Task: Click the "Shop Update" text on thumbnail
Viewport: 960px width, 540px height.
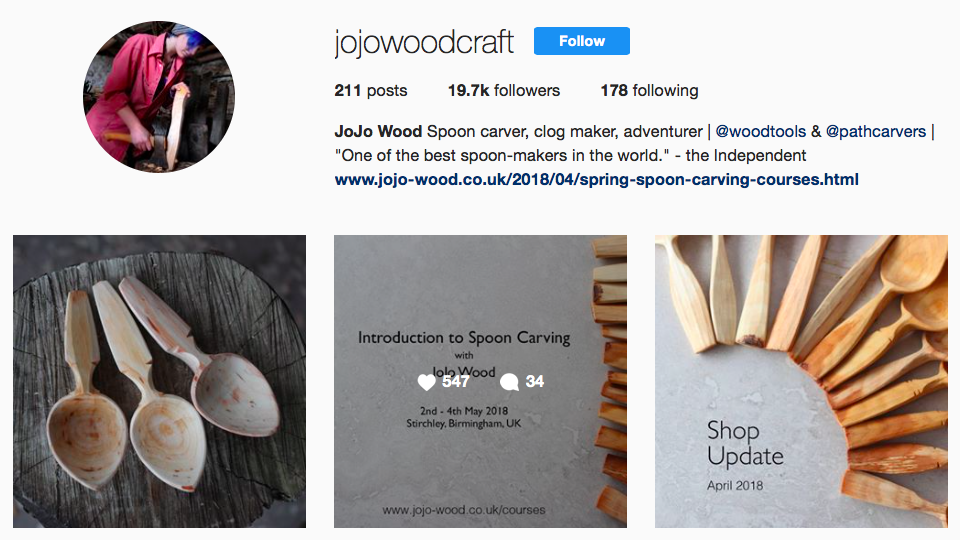Action: [x=745, y=444]
